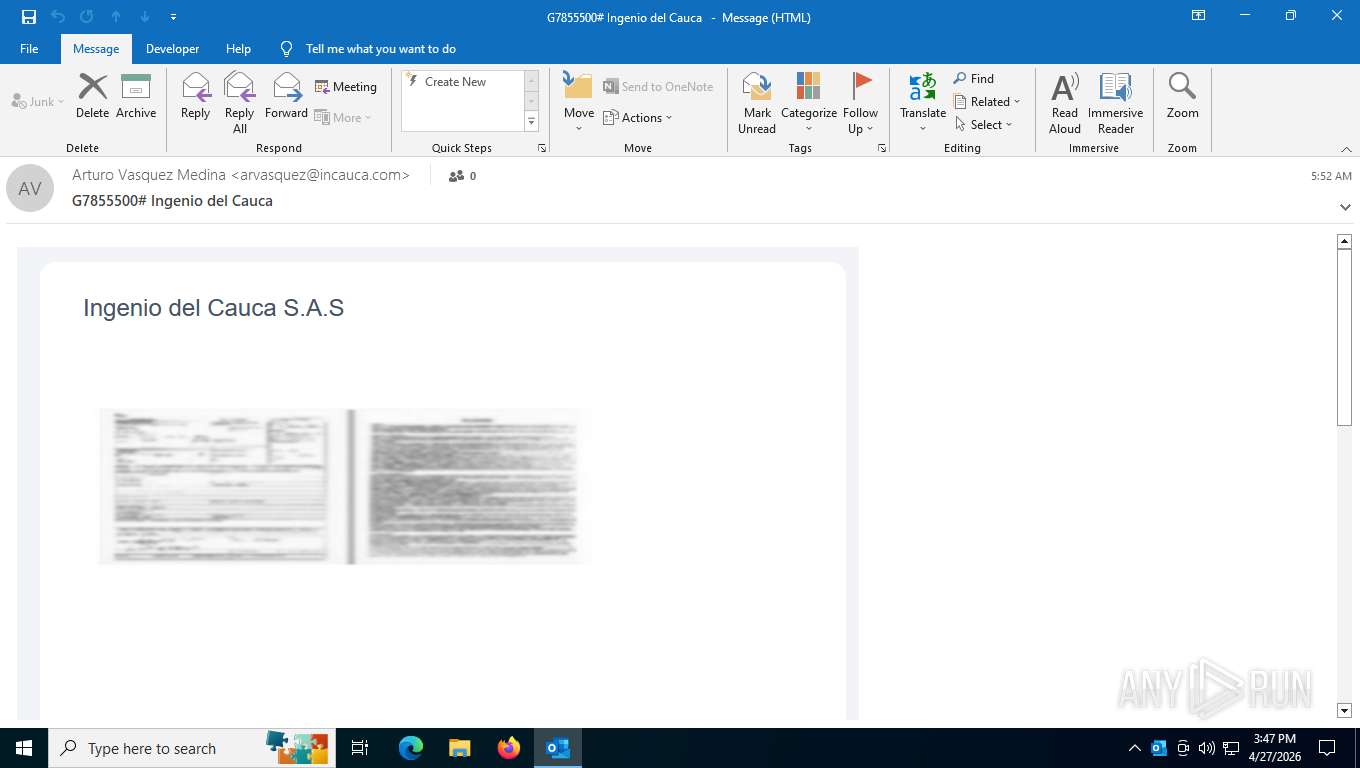Go to next item with down arrow
Screen dimensions: 1360x768
tap(145, 17)
